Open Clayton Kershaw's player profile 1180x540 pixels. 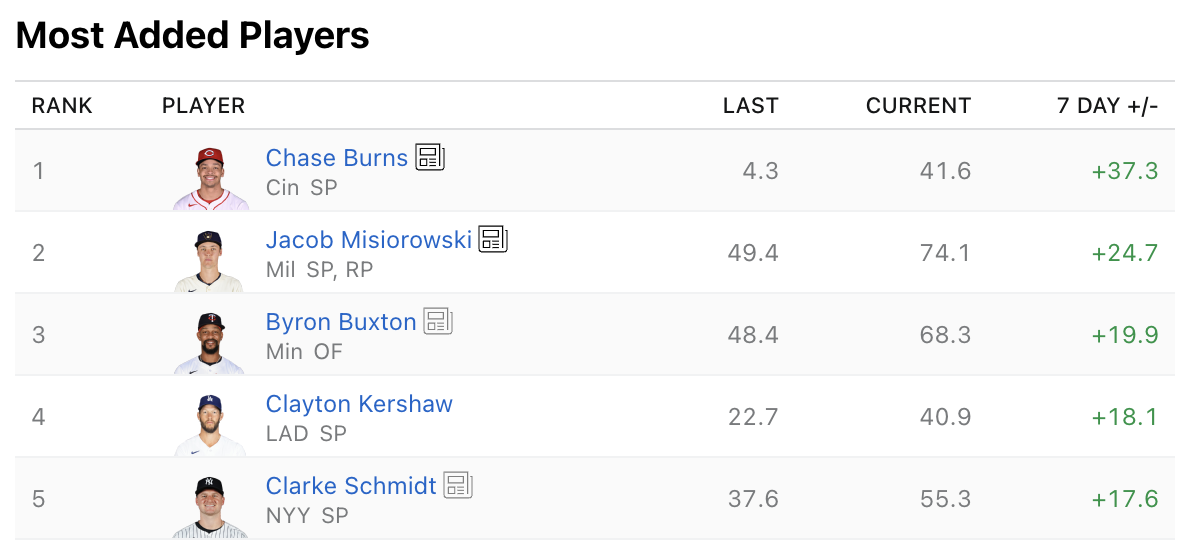[359, 404]
